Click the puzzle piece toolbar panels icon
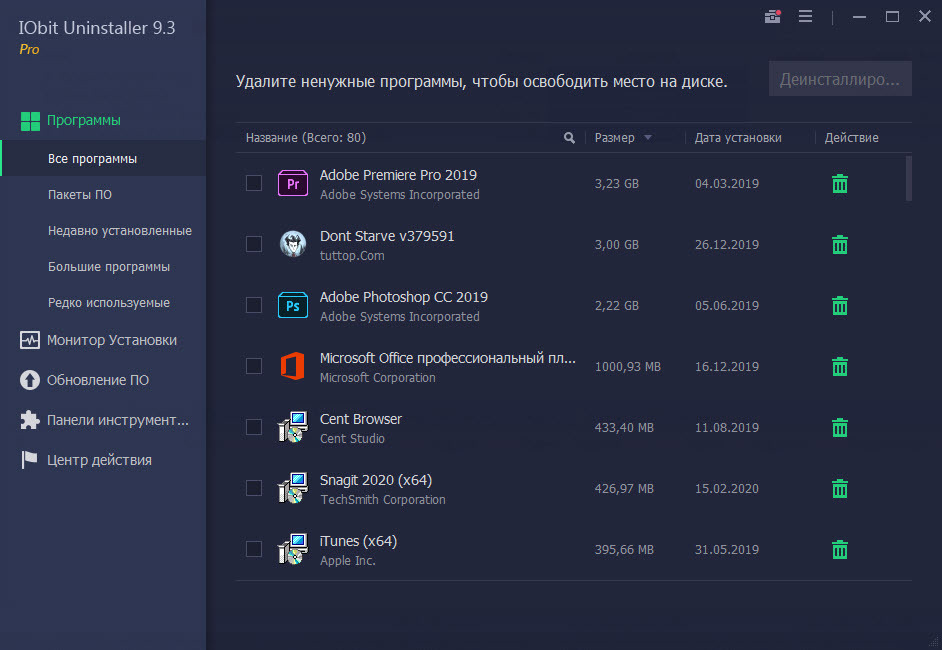 (x=29, y=420)
